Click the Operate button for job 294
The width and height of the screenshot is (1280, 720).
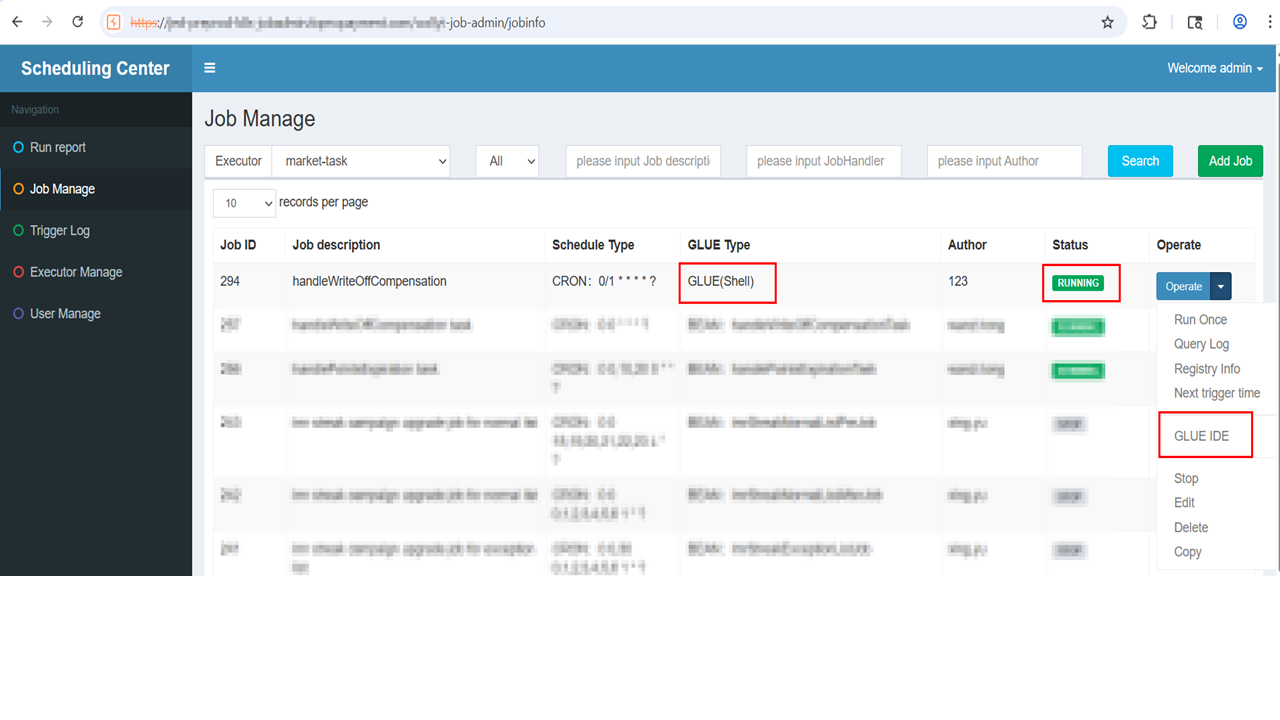1183,286
